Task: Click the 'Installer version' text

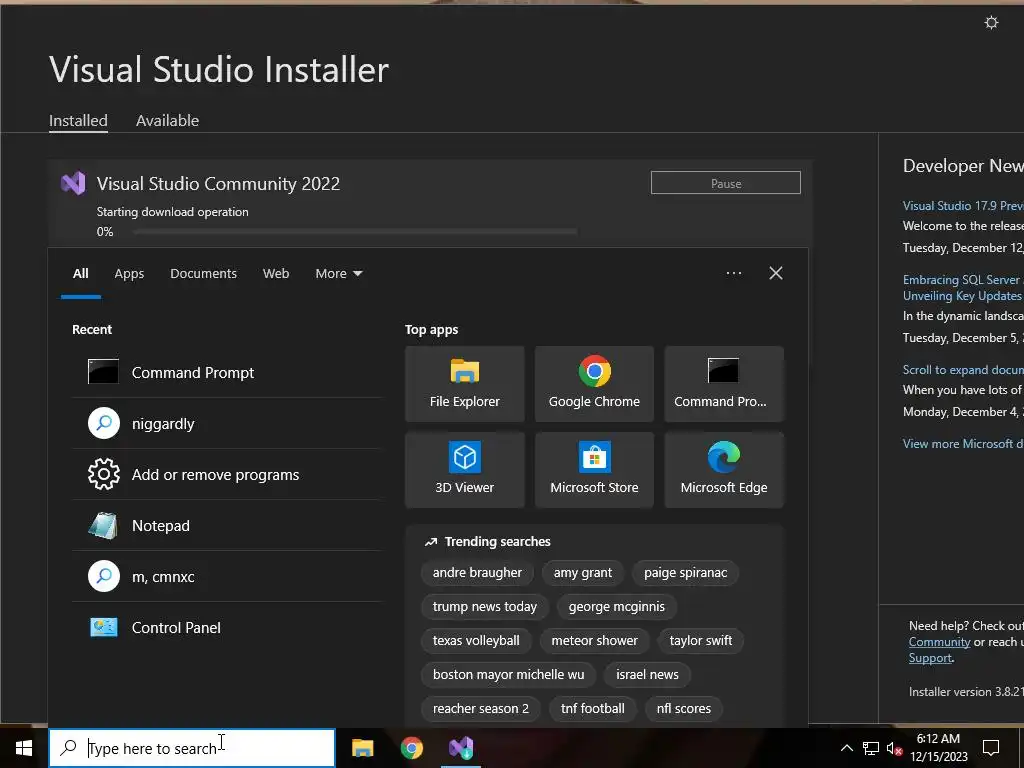Action: 965,692
